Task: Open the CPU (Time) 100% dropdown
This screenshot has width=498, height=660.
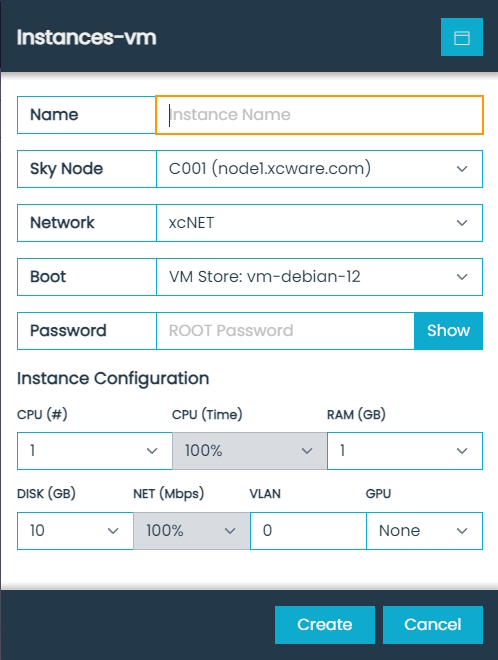Action: coord(250,451)
